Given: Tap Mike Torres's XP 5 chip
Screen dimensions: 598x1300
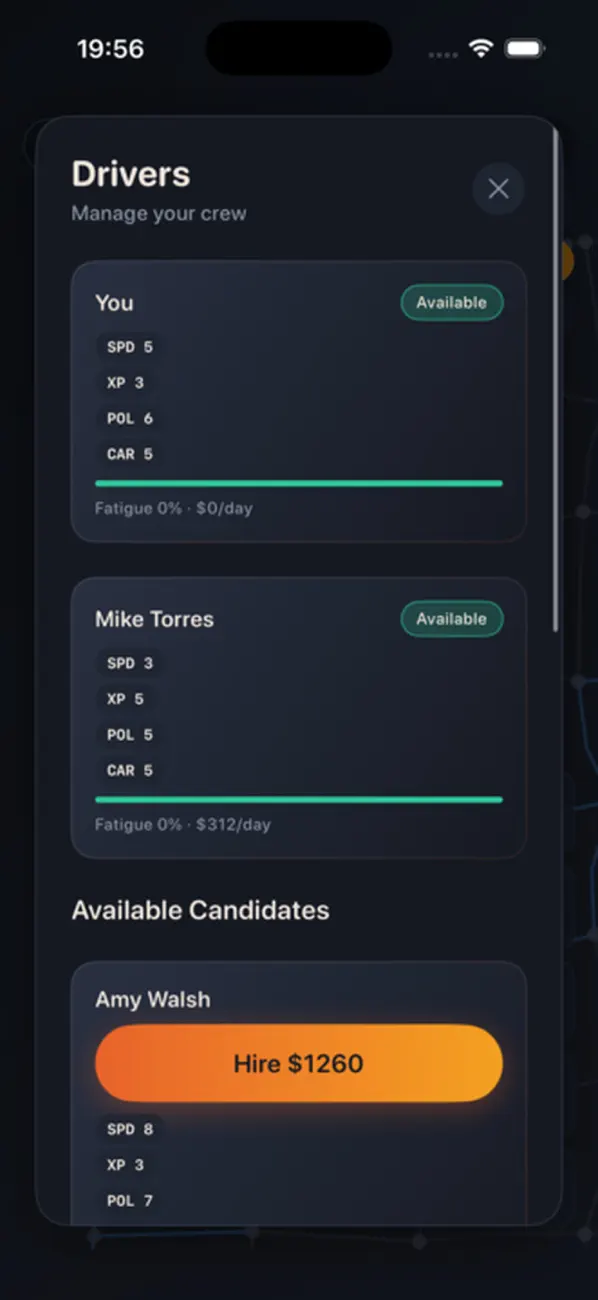Looking at the screenshot, I should point(125,699).
